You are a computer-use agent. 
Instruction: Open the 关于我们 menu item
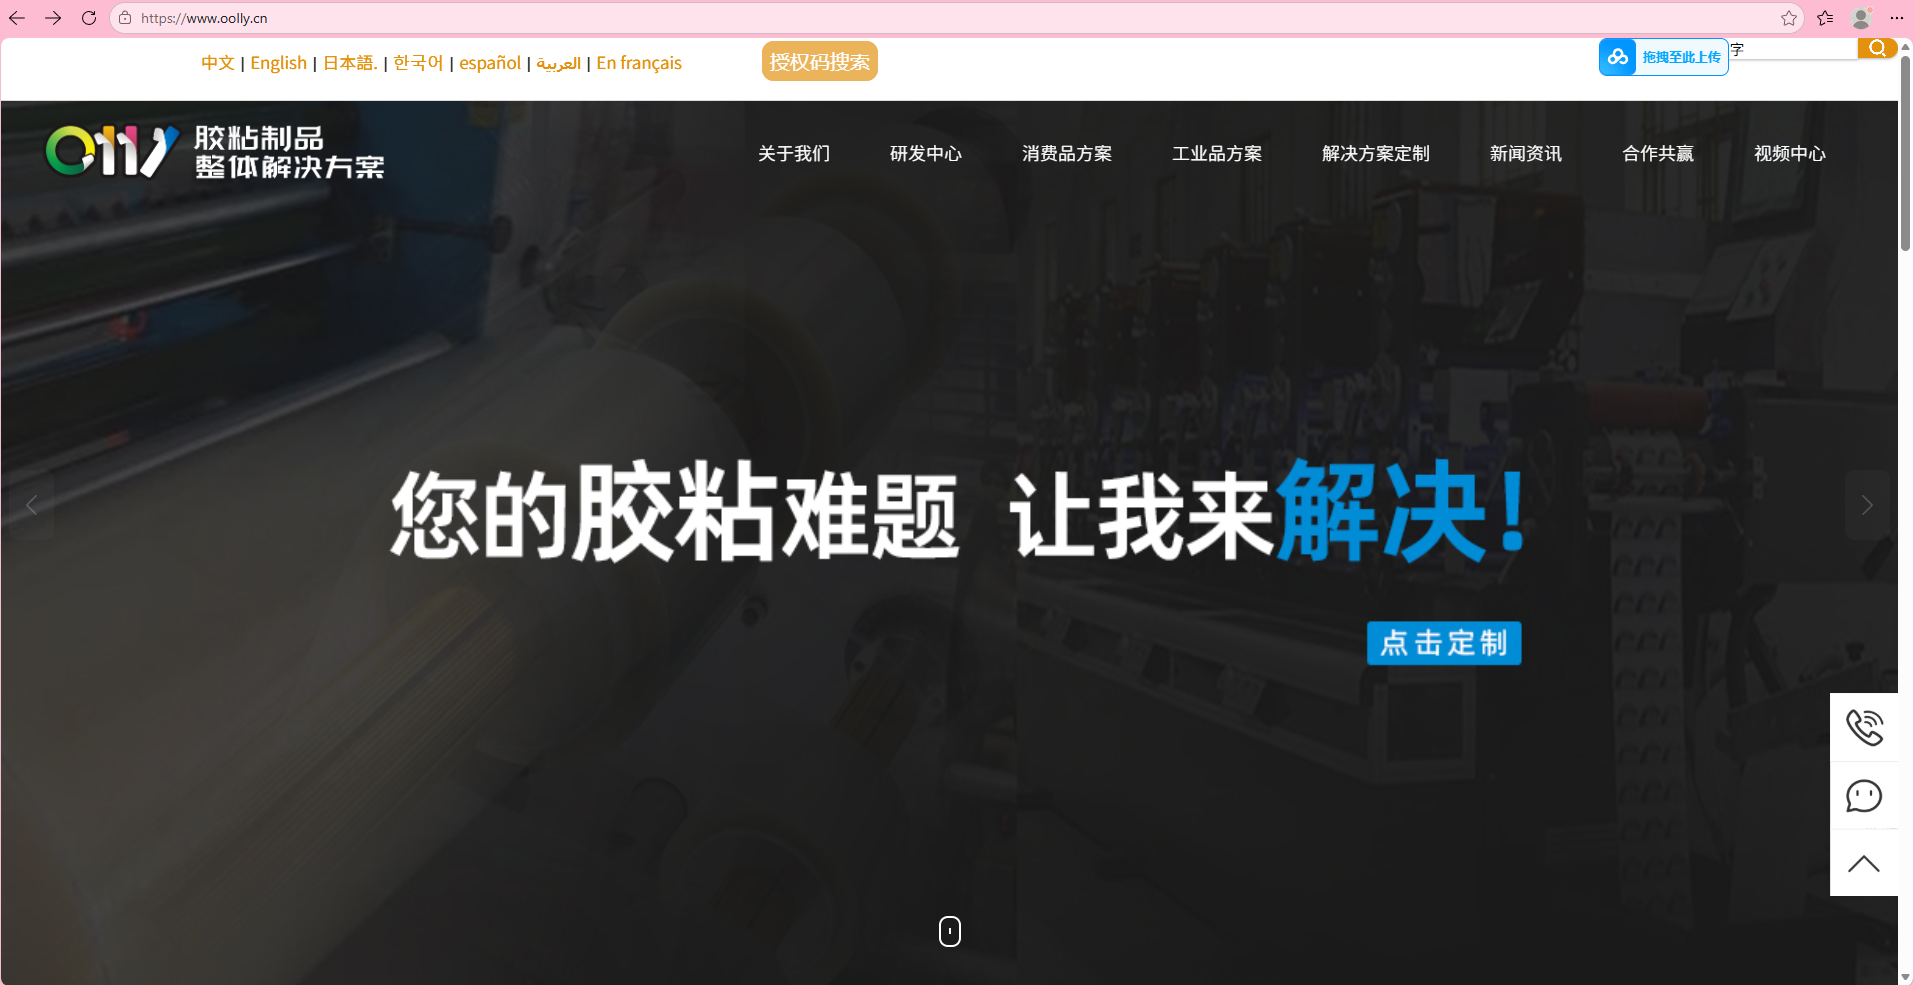(794, 153)
